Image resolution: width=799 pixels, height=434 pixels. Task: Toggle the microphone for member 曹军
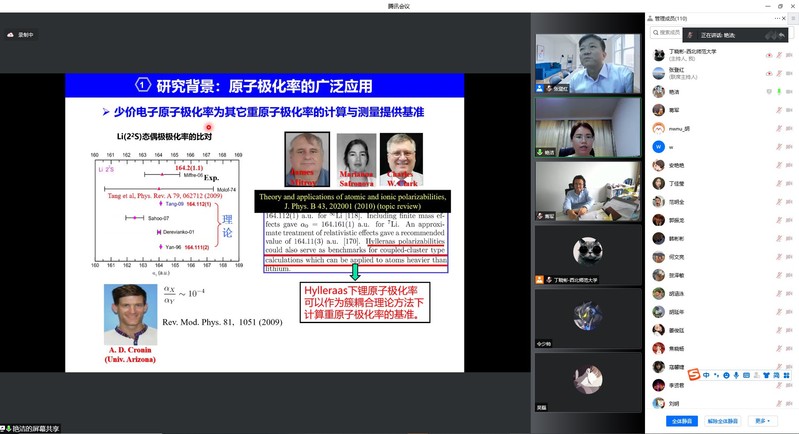point(777,110)
